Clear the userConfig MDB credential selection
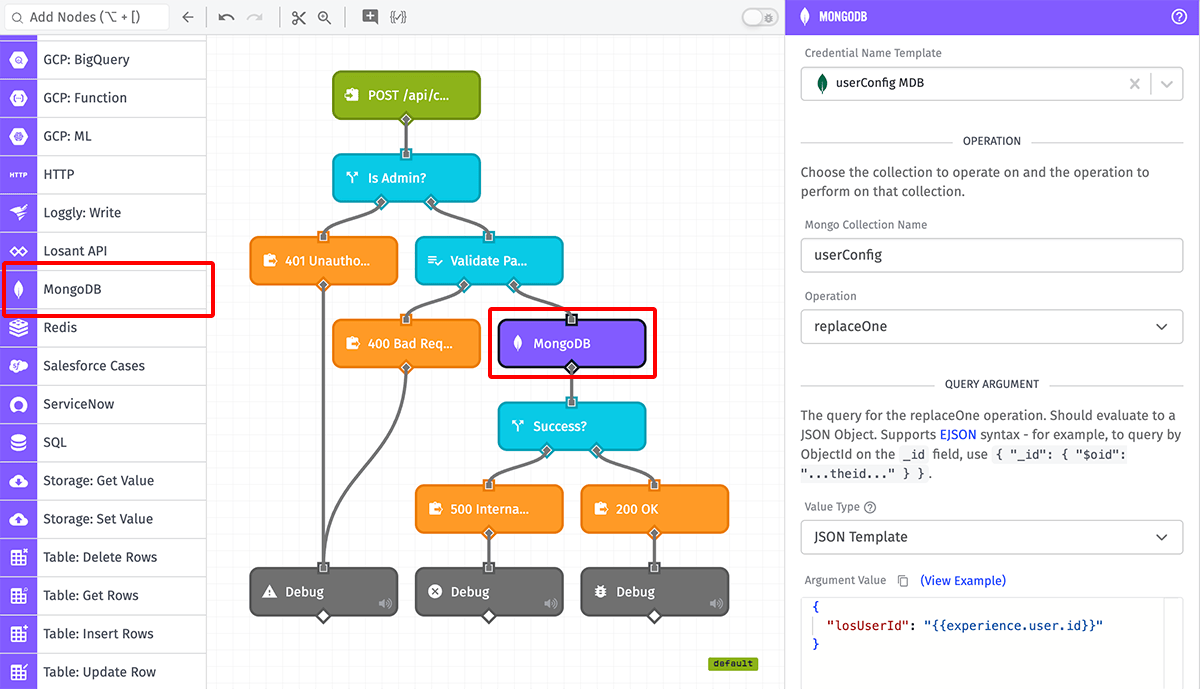The image size is (1200, 689). (1134, 84)
